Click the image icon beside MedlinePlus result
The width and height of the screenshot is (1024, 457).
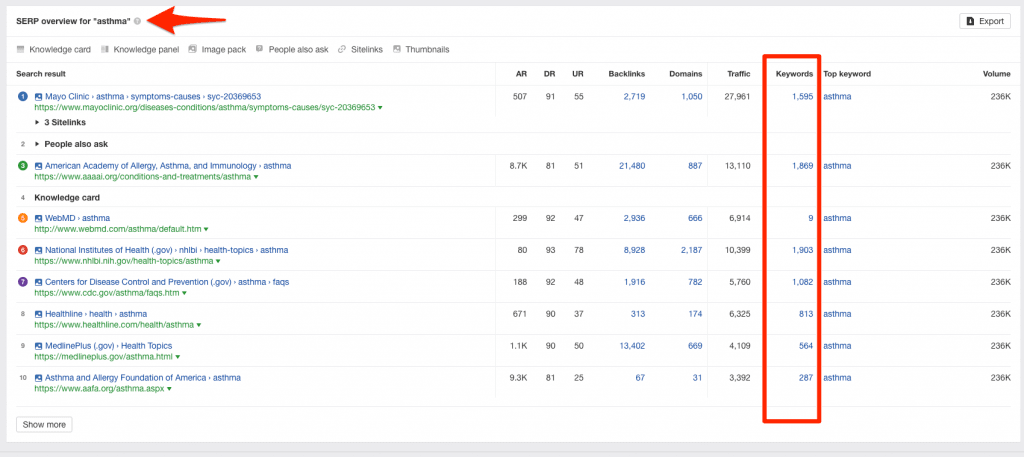39,346
